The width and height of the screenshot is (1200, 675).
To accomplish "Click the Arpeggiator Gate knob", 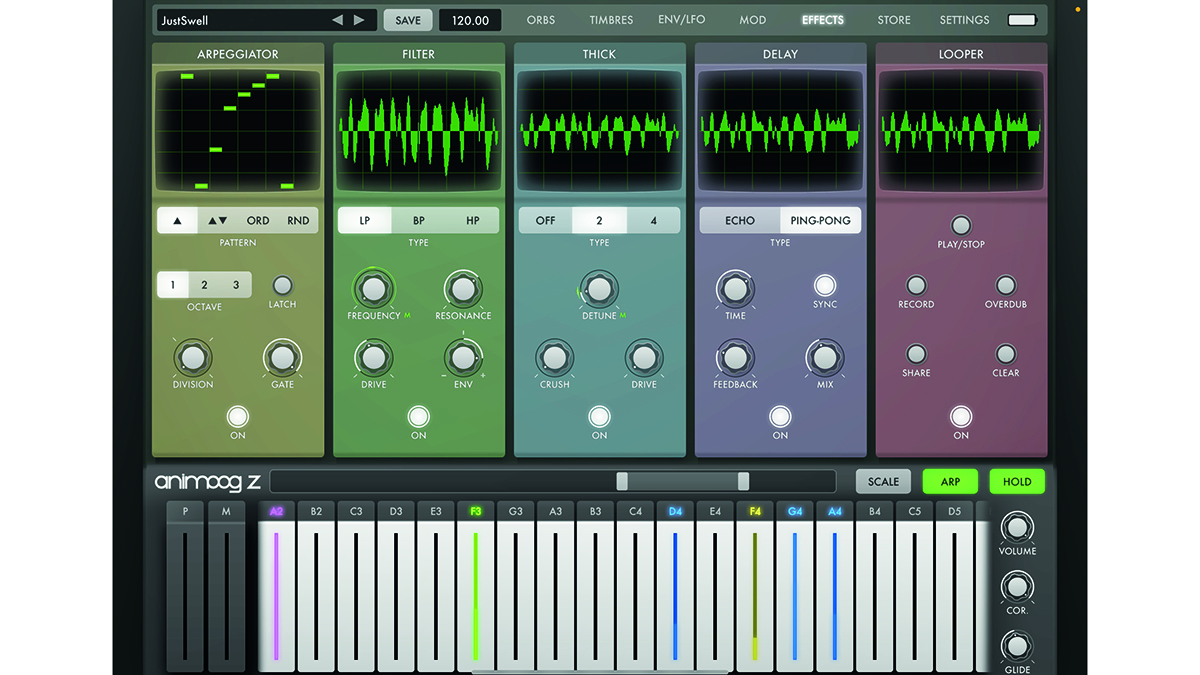I will click(x=282, y=357).
